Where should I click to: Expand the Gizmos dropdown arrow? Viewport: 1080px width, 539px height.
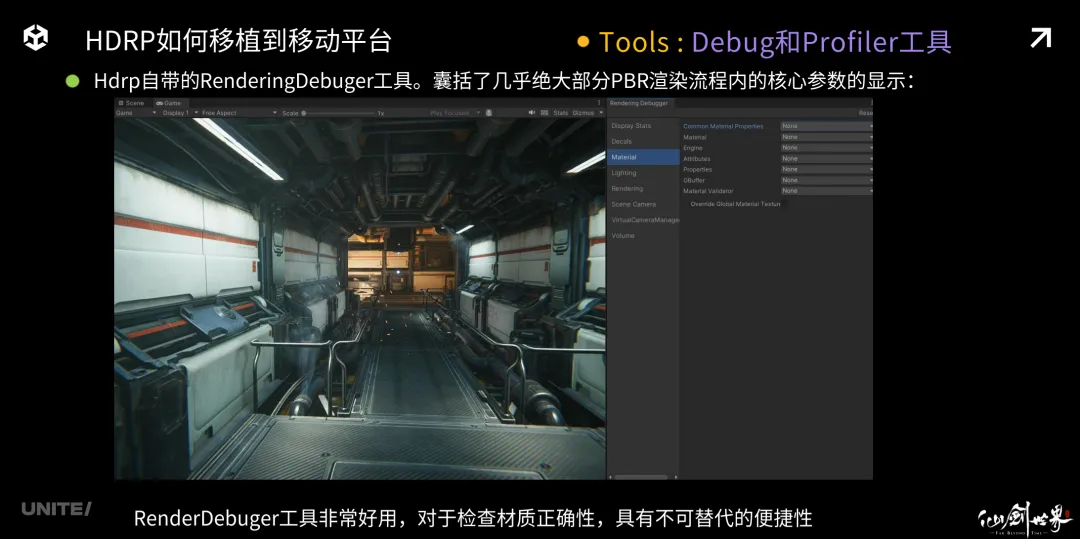pos(601,112)
